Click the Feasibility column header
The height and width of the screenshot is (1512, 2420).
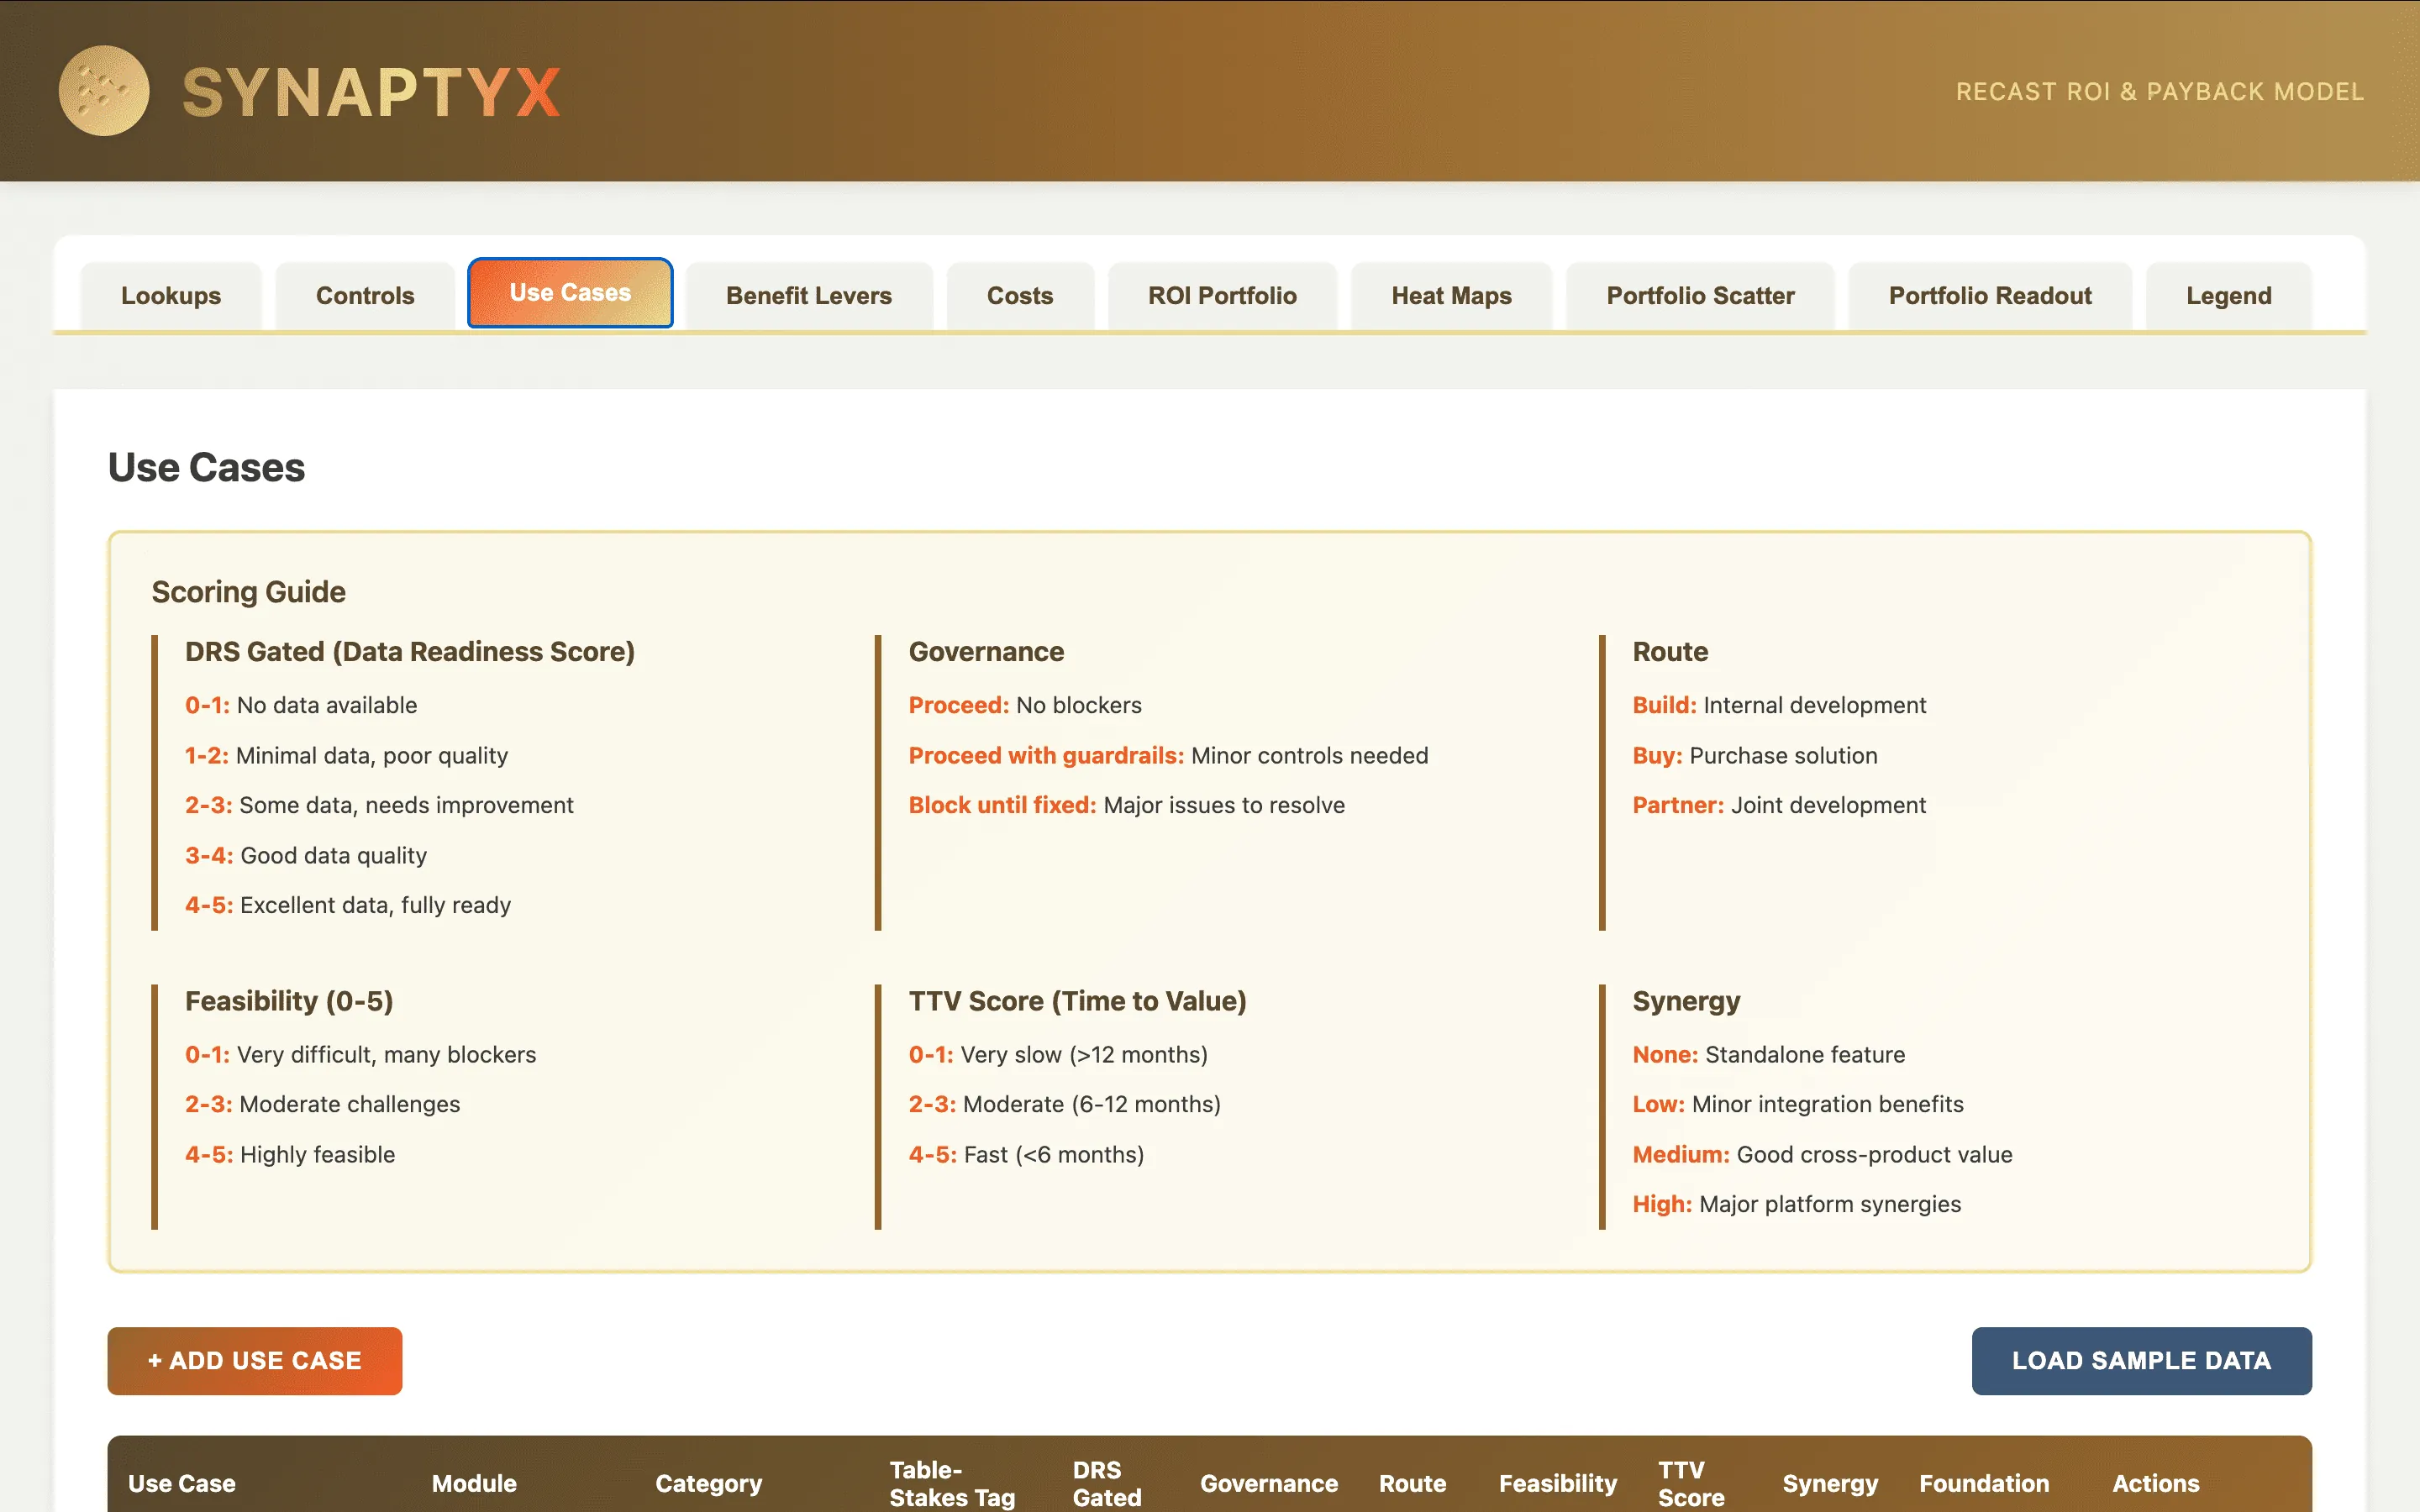pos(1557,1483)
